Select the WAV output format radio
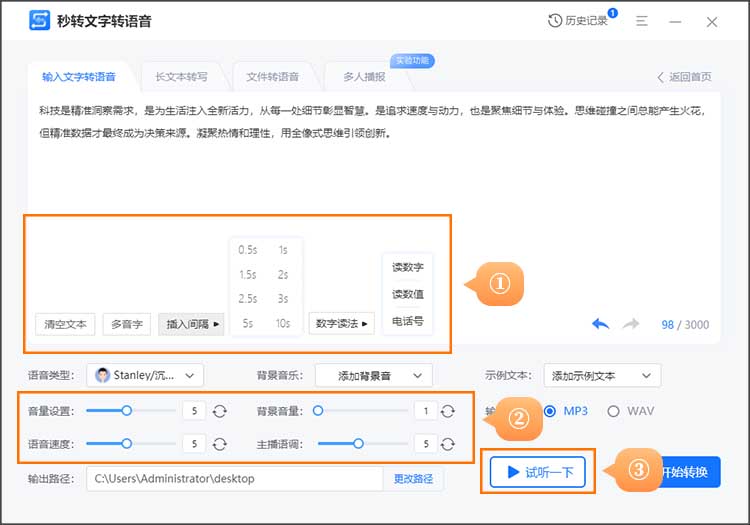Image resolution: width=750 pixels, height=525 pixels. [613, 411]
